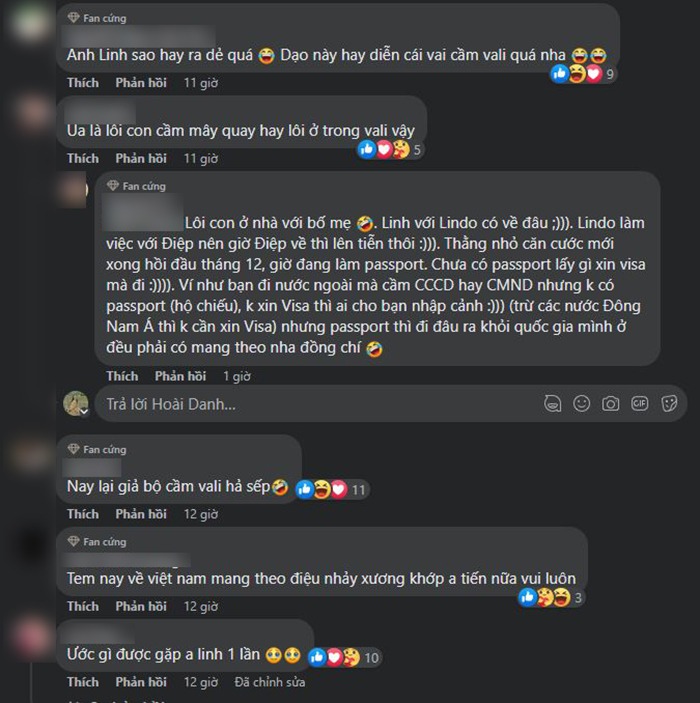Like the long passport explanation reply
This screenshot has height=703, width=700.
pos(122,376)
